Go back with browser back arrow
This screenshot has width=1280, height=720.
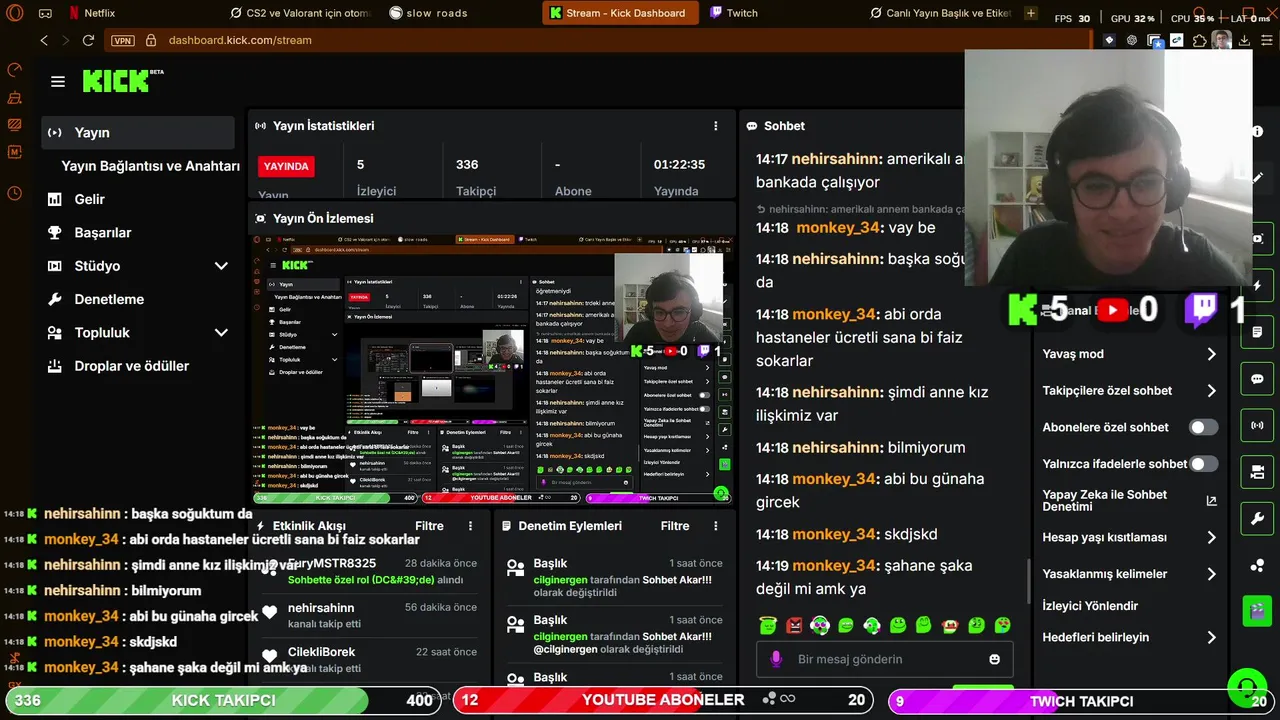(43, 40)
